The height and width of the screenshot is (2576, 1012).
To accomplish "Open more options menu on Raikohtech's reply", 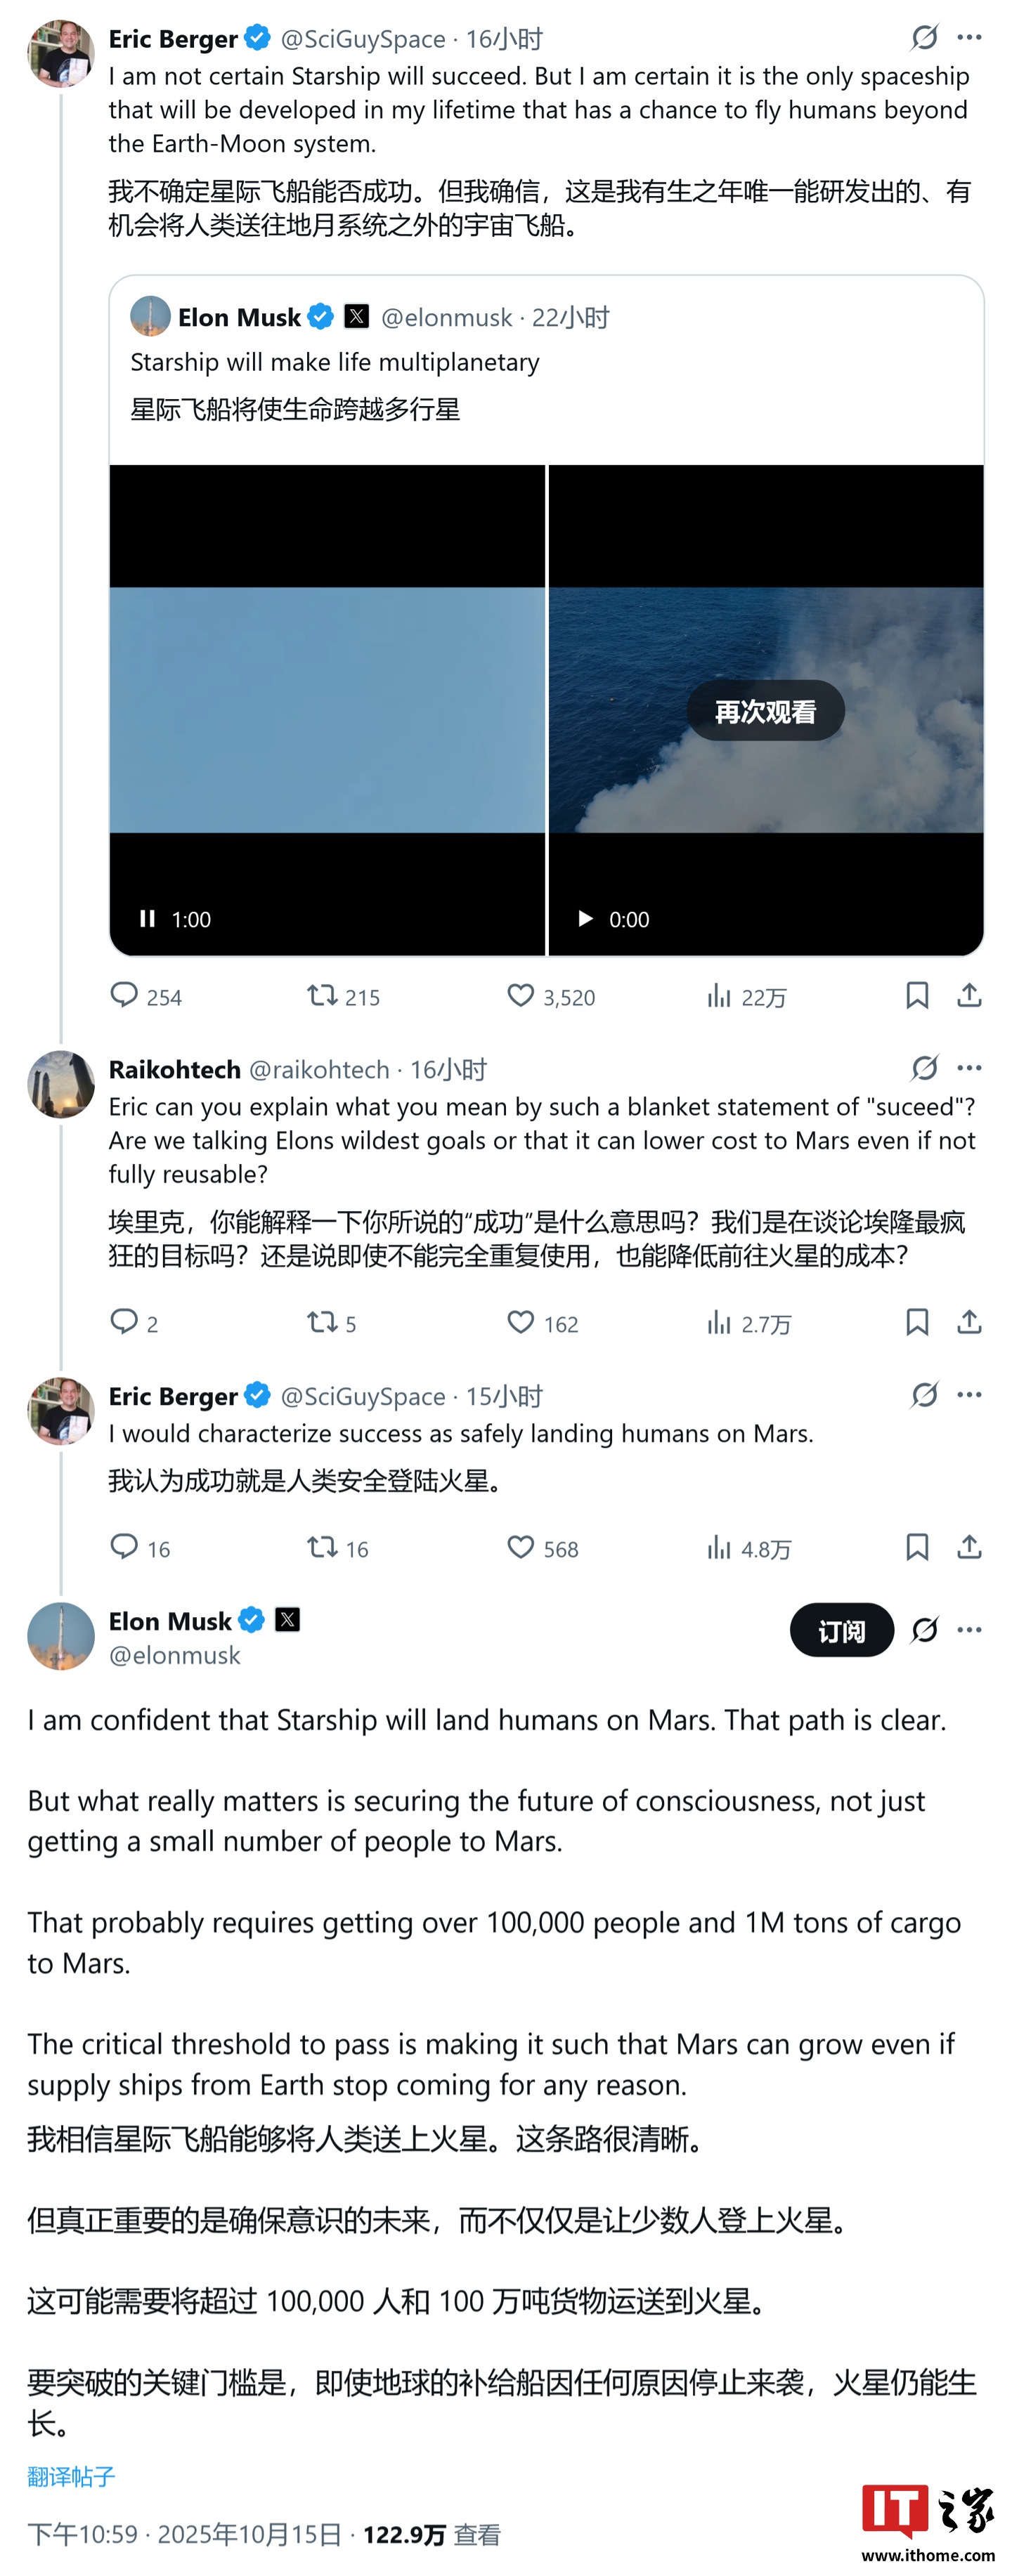I will pos(968,1068).
